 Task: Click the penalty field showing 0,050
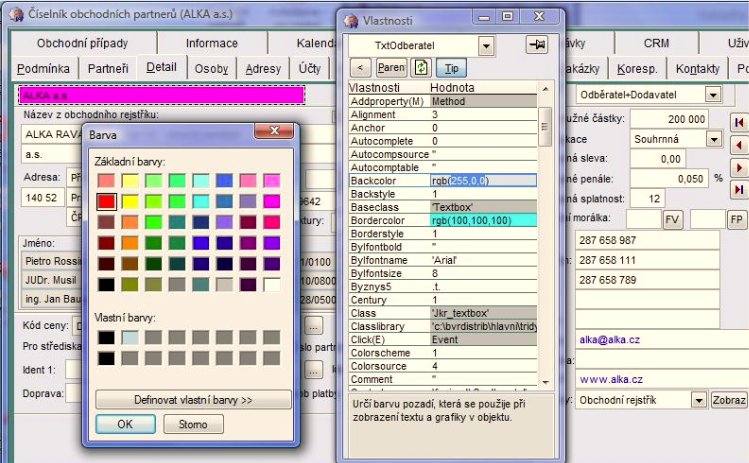click(x=669, y=179)
